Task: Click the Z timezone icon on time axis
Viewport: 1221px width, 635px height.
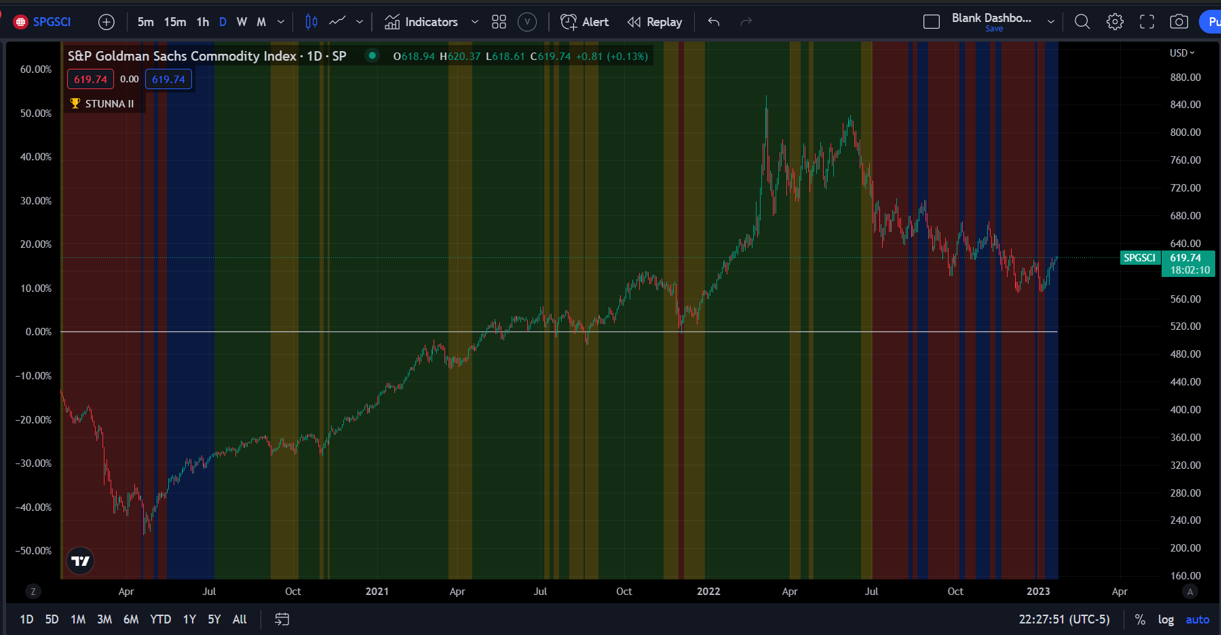Action: [x=34, y=592]
